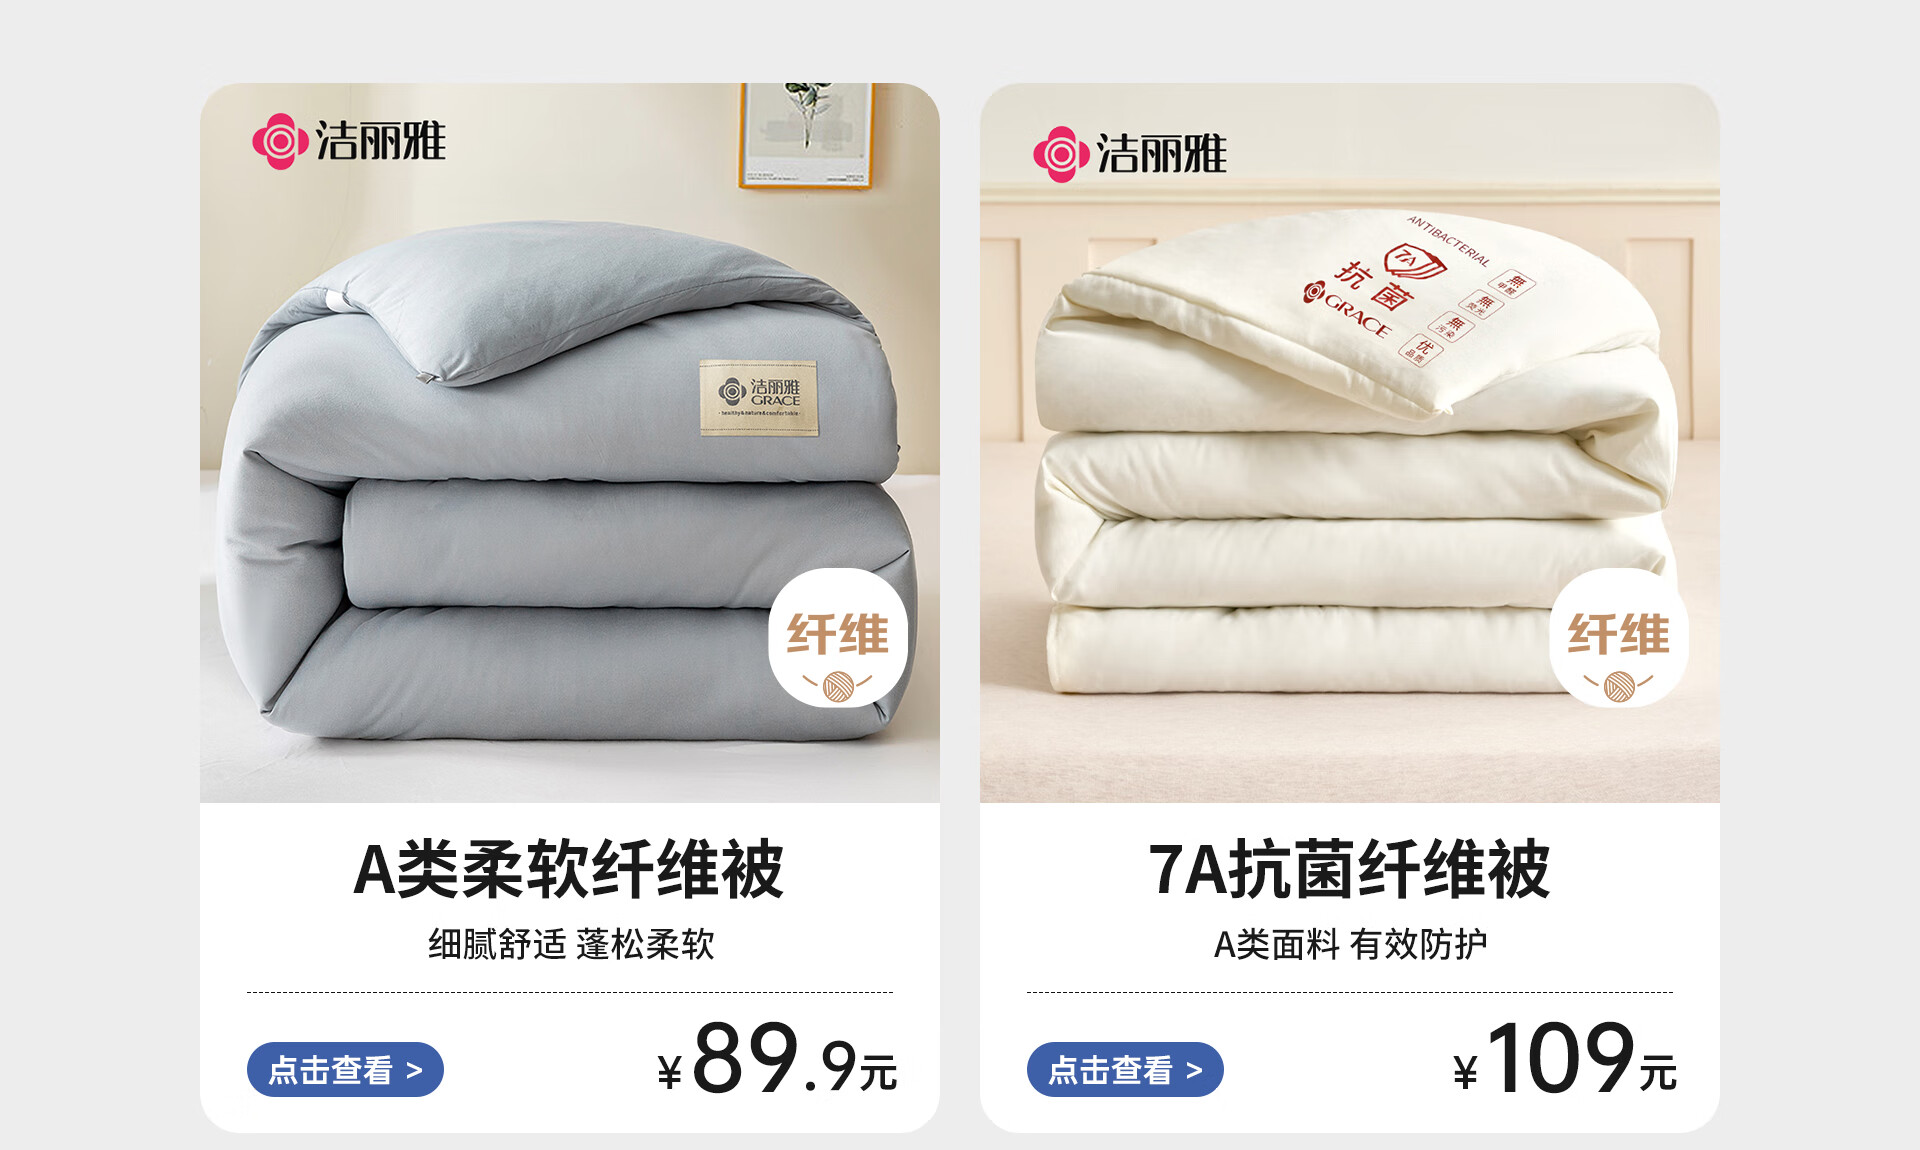The width and height of the screenshot is (1920, 1150).
Task: Click the 7A antibacterial shield emblem
Action: (x=1414, y=263)
